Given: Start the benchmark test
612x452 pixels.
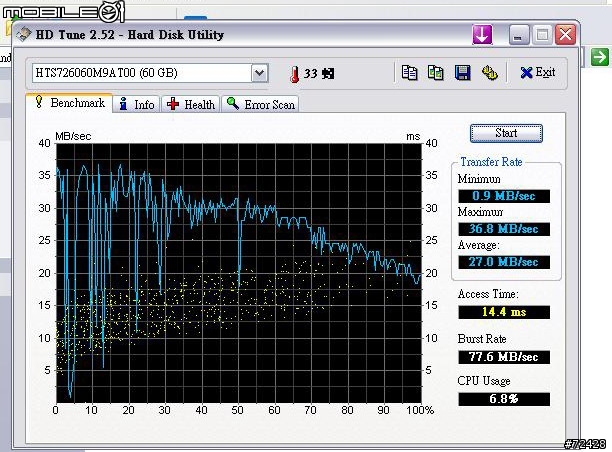Looking at the screenshot, I should coord(506,133).
